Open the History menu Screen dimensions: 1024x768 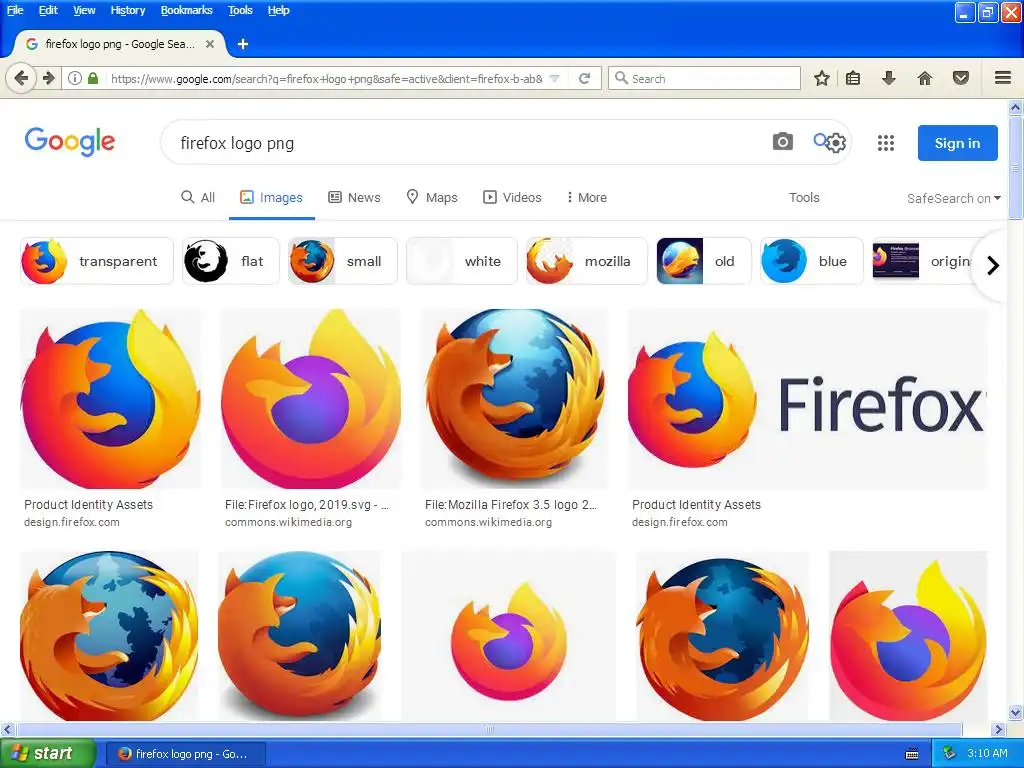(127, 10)
